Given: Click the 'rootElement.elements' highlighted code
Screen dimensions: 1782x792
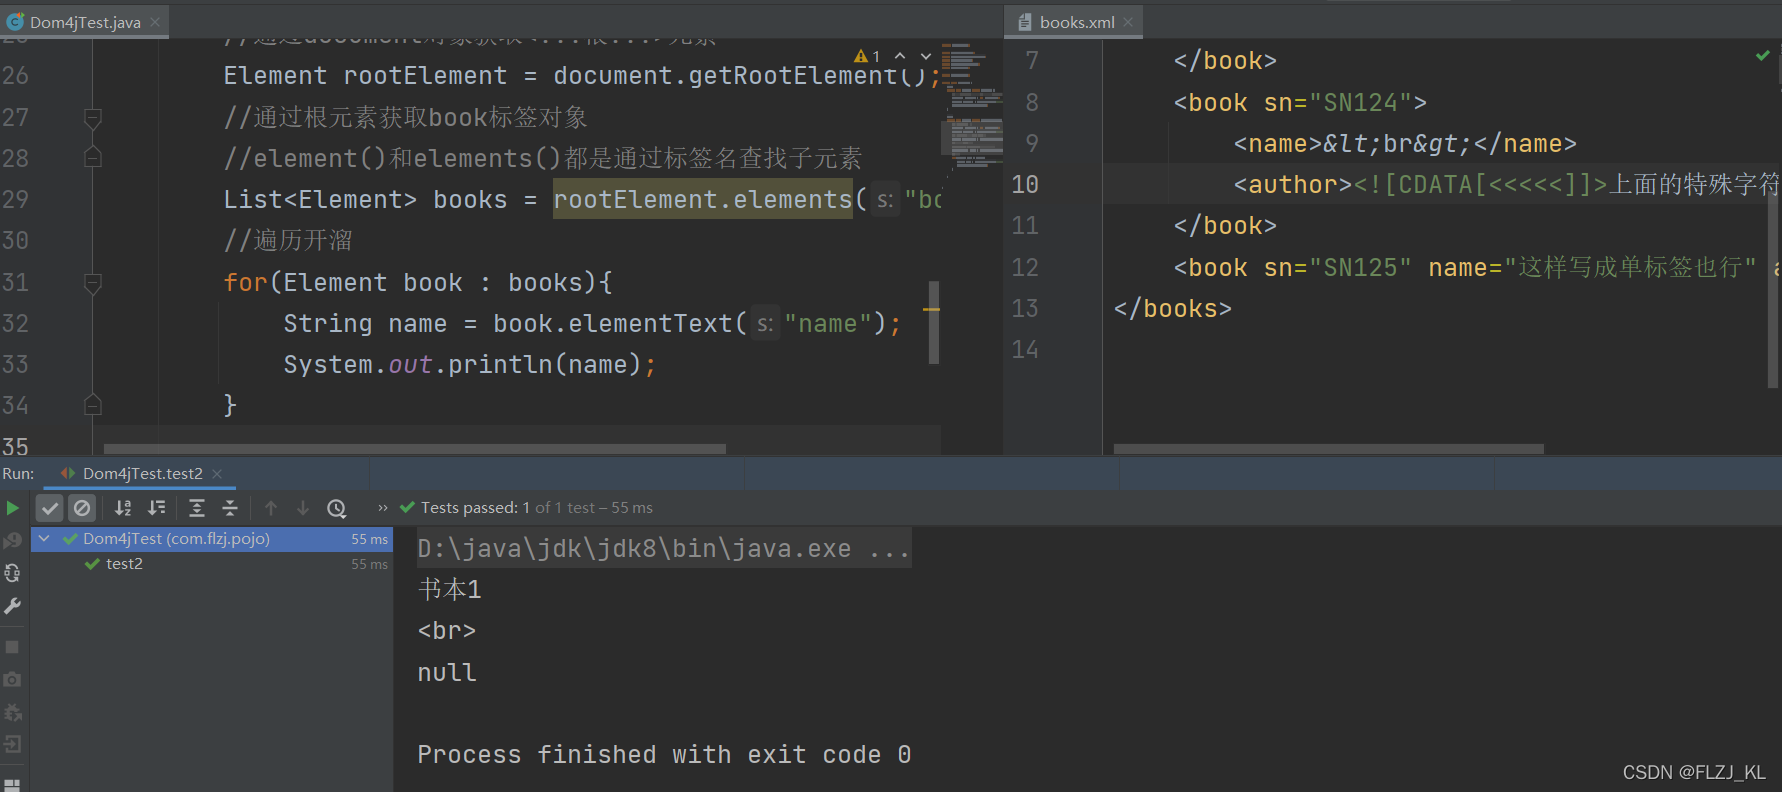Looking at the screenshot, I should pos(703,199).
